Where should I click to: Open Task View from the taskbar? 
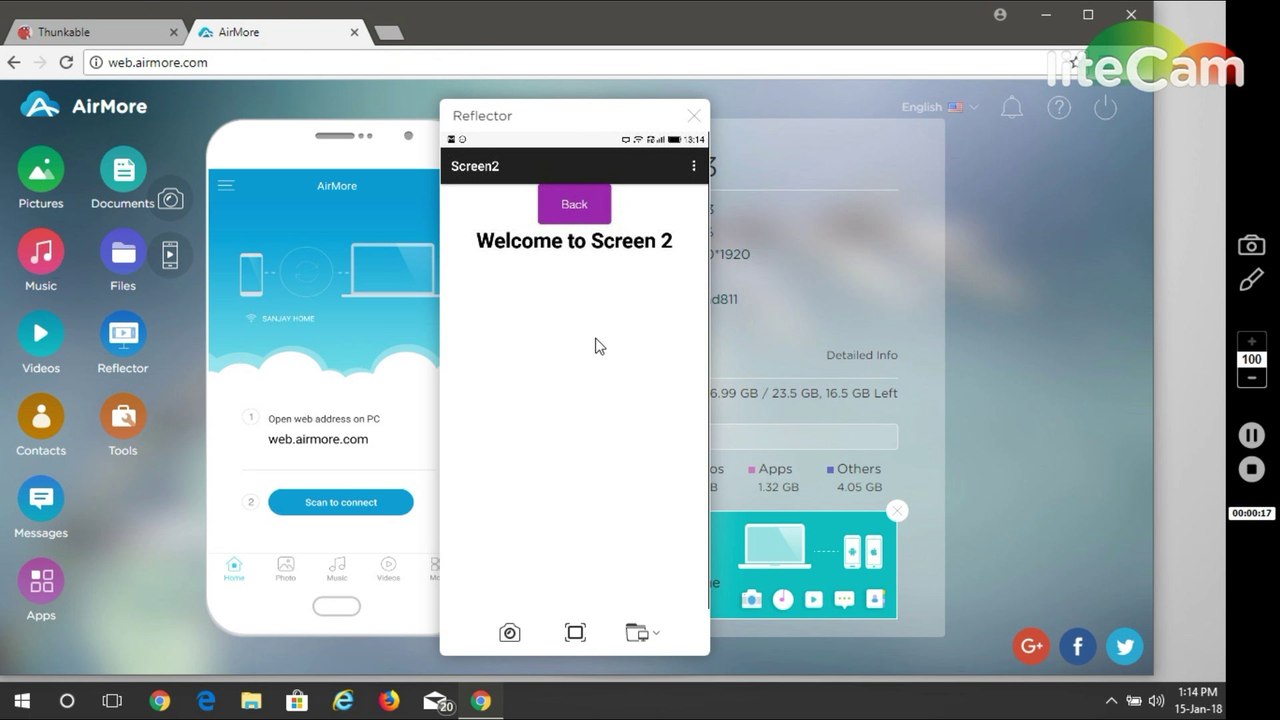coord(113,701)
